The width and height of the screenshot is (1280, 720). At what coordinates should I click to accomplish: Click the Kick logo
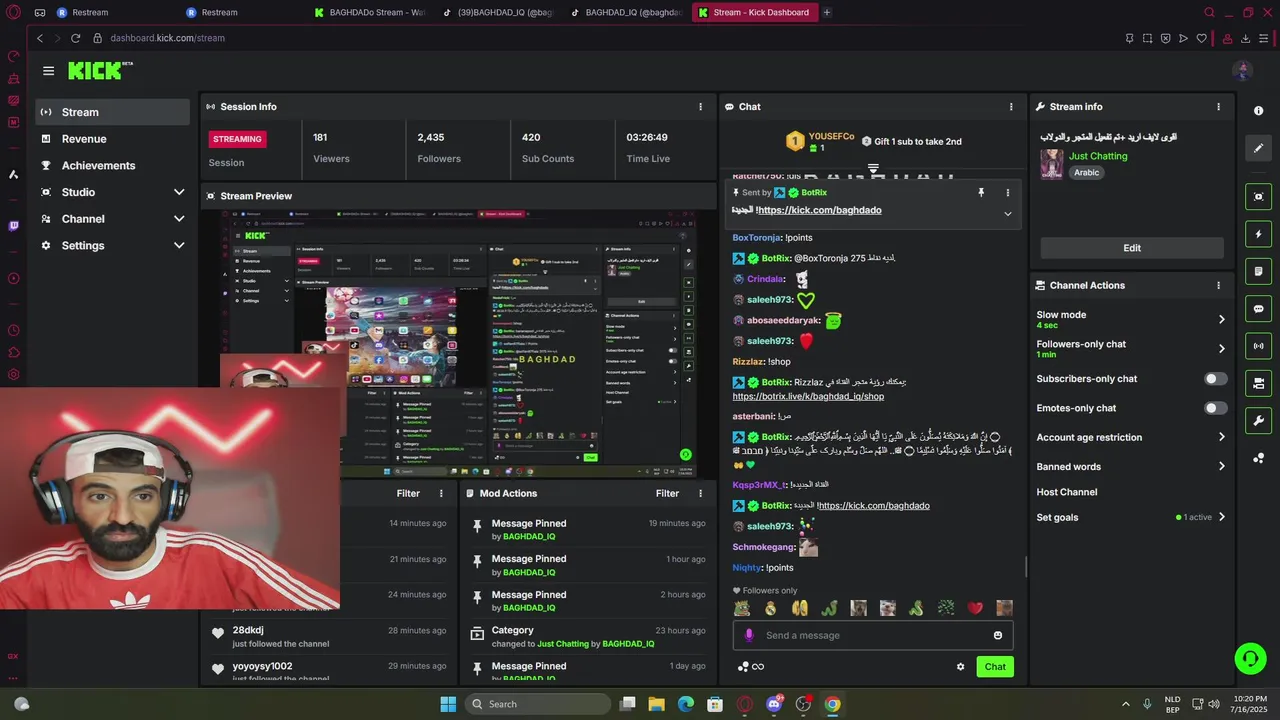(x=100, y=70)
